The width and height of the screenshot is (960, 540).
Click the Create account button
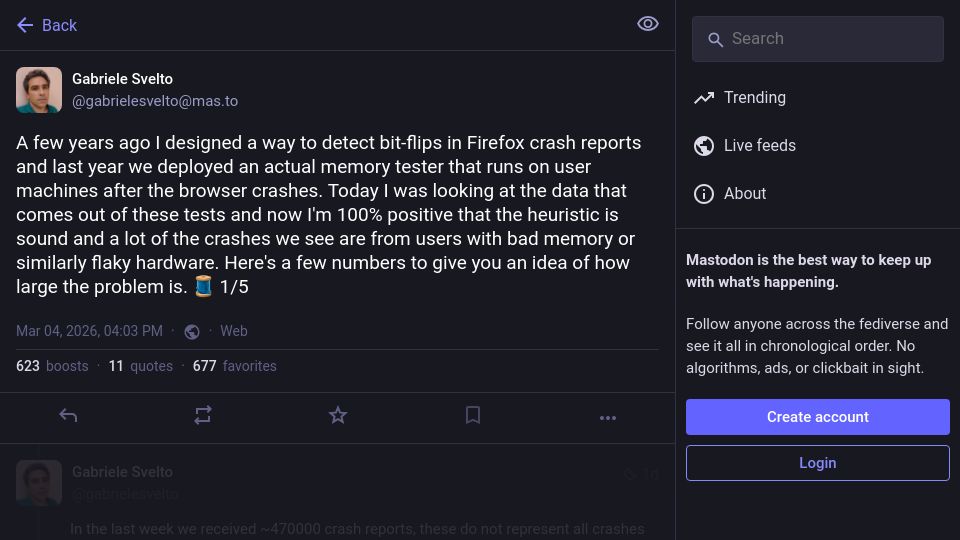(x=817, y=417)
